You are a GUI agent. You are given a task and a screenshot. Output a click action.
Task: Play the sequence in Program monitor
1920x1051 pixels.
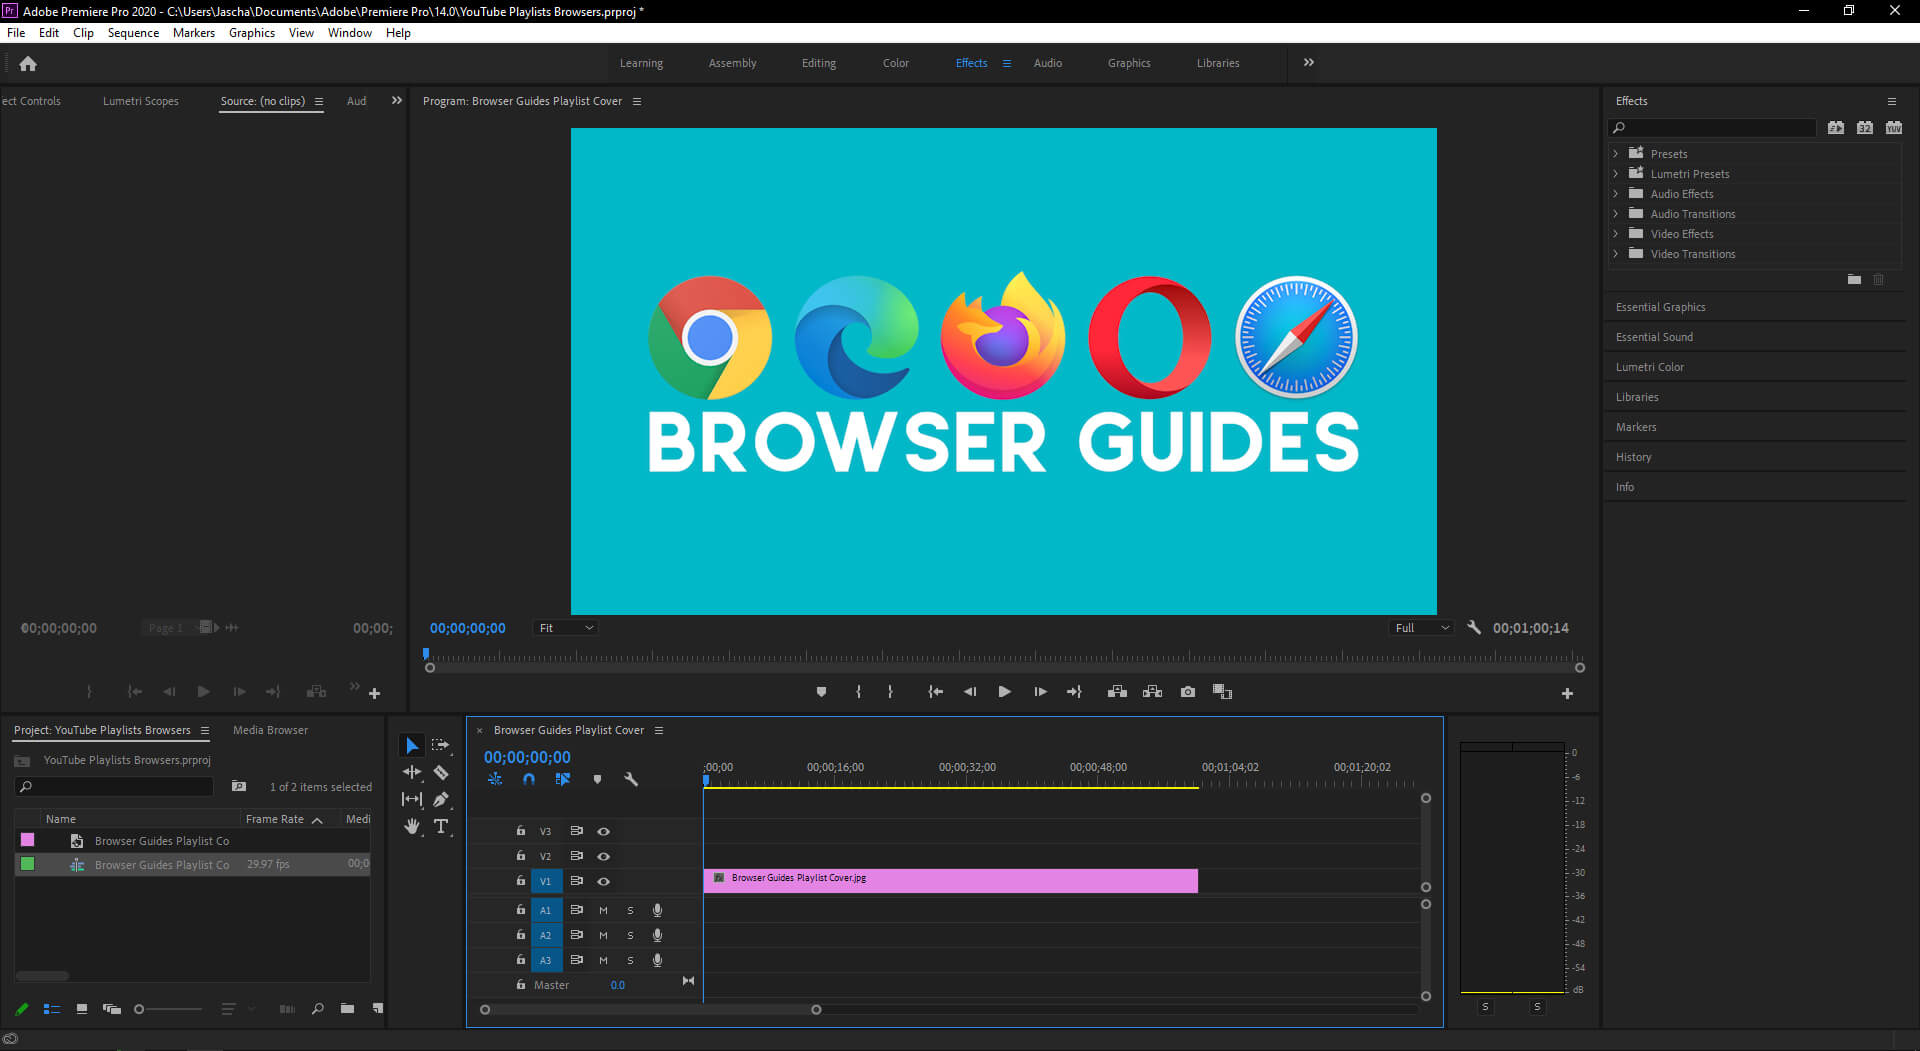tap(1004, 692)
